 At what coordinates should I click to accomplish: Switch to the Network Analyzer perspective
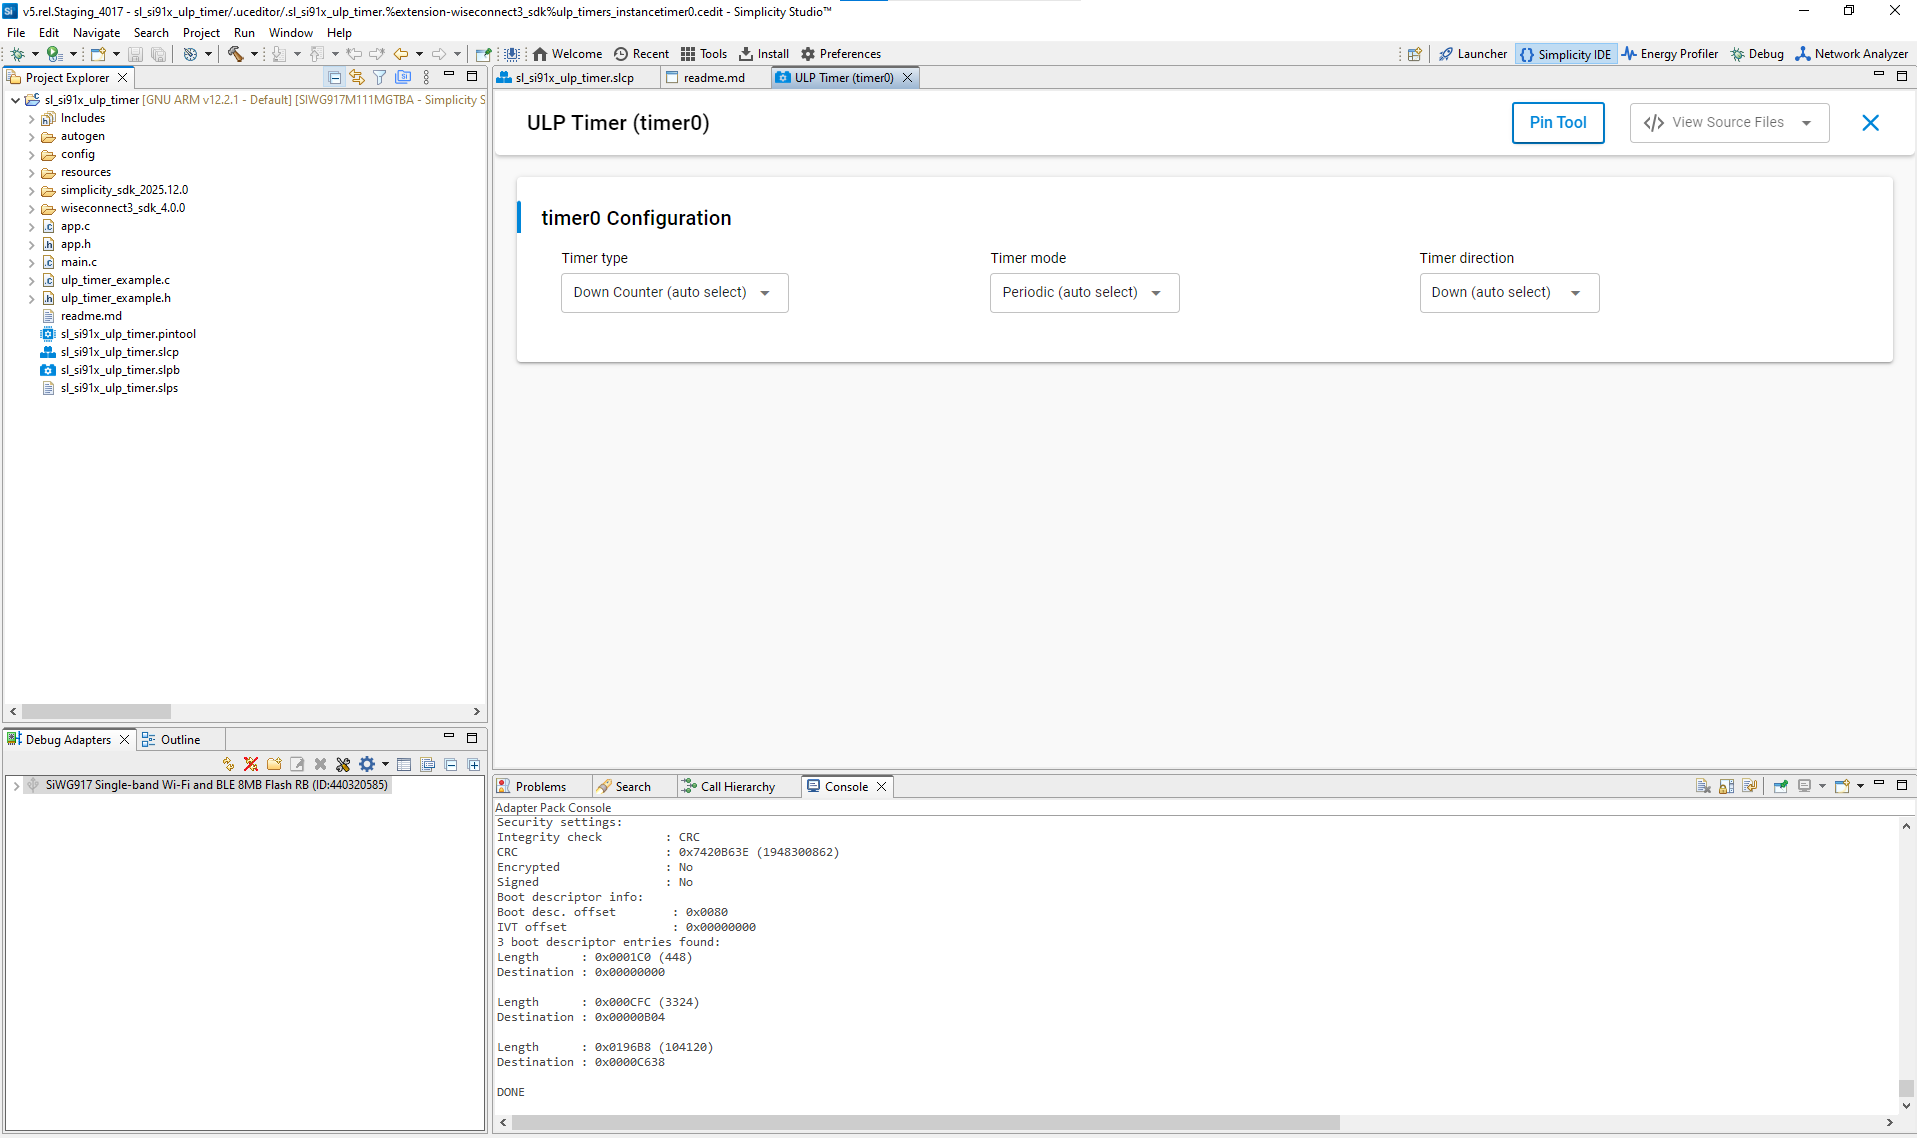1853,53
